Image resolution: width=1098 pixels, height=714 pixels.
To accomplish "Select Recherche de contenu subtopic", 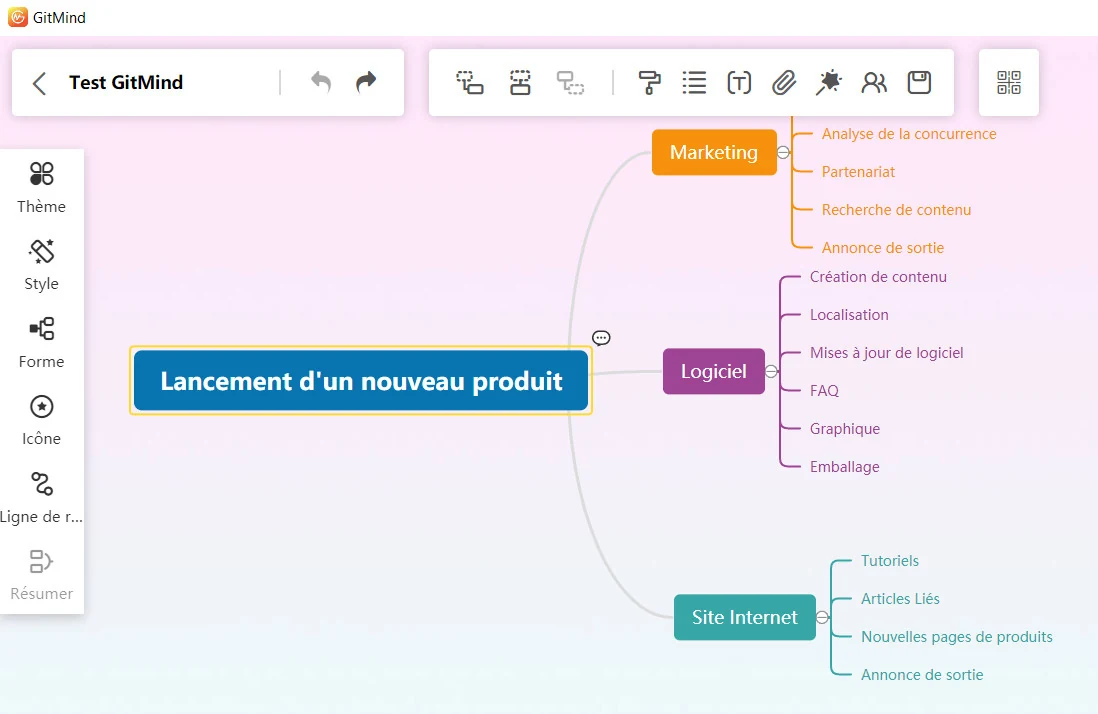I will pyautogui.click(x=896, y=209).
